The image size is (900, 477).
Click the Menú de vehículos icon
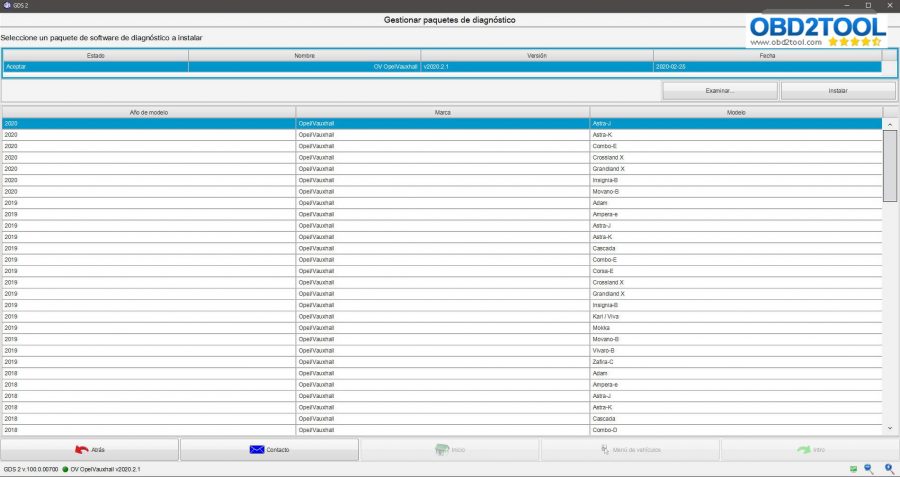pos(605,450)
